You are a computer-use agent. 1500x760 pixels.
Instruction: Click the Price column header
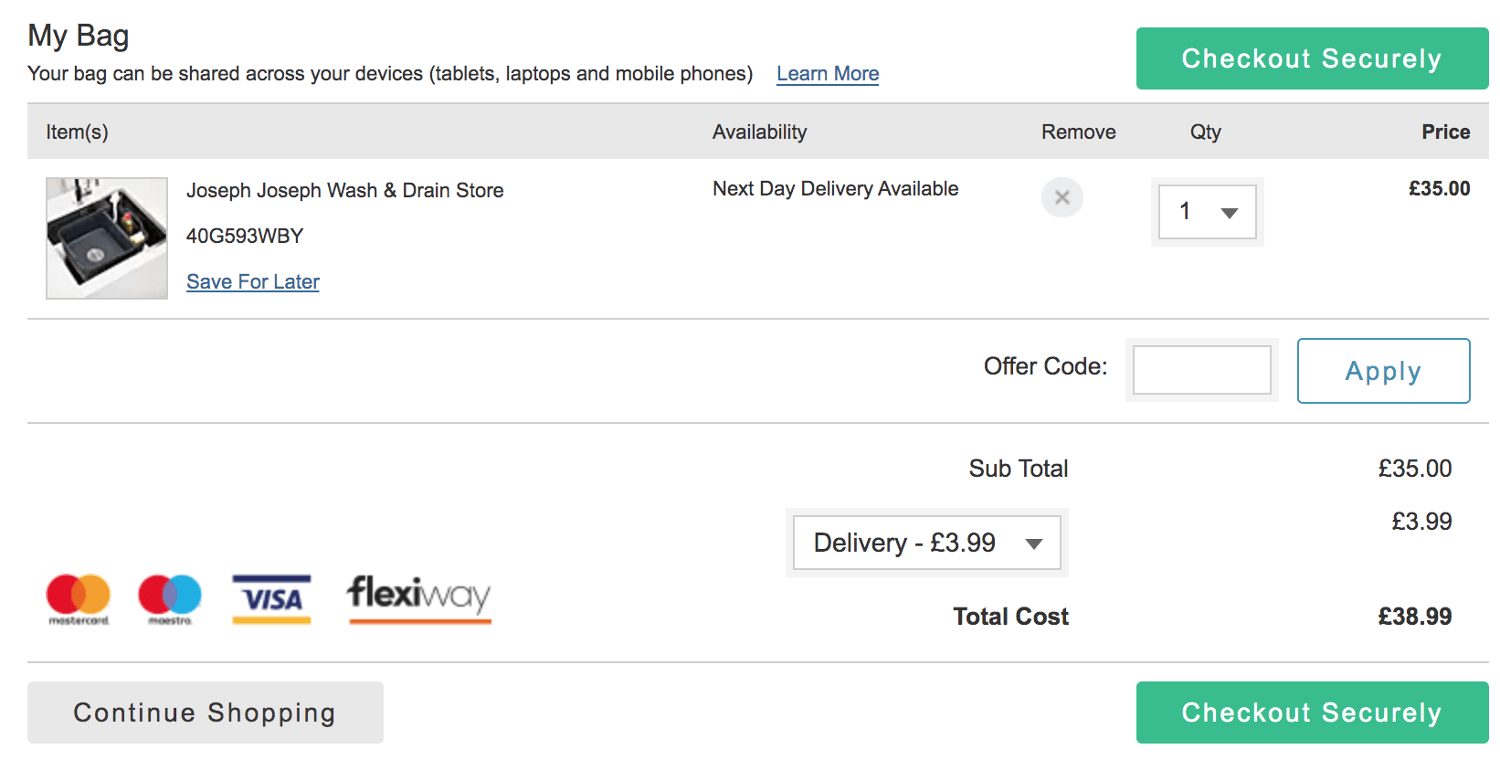coord(1446,132)
